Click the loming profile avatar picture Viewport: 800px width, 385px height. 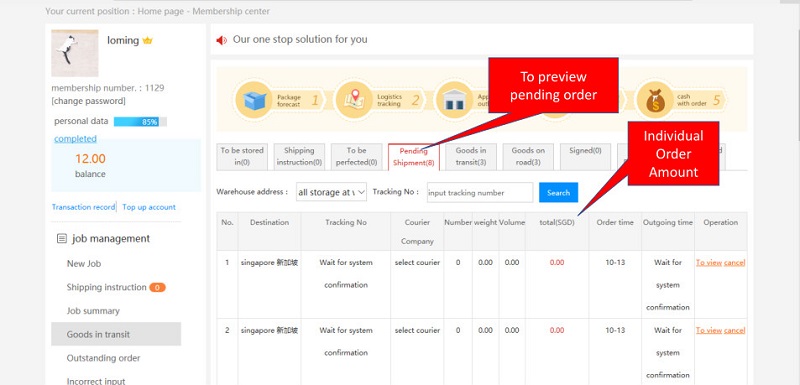pos(75,53)
